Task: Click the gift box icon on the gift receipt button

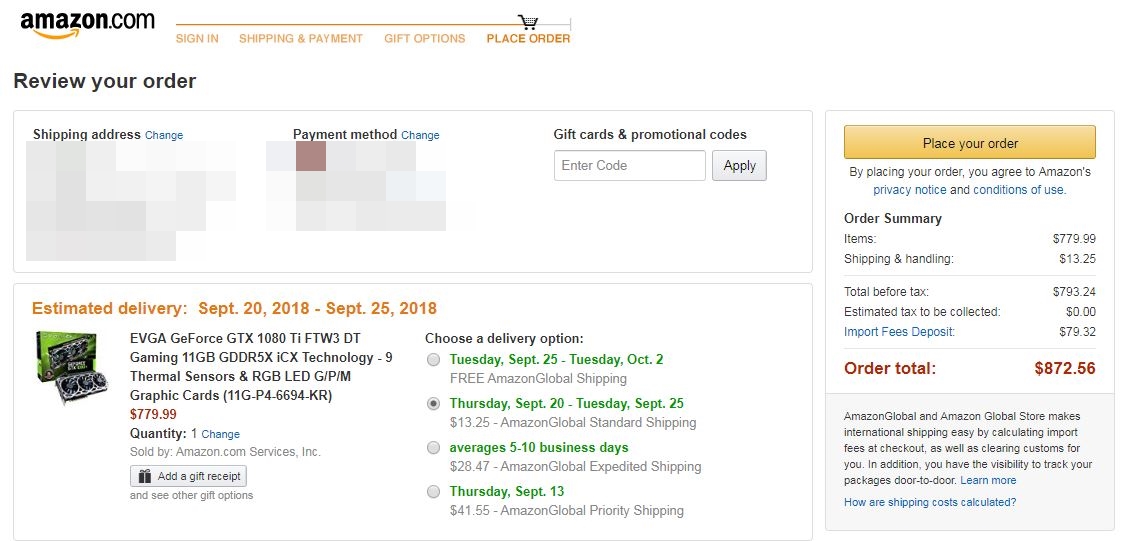Action: tap(145, 476)
